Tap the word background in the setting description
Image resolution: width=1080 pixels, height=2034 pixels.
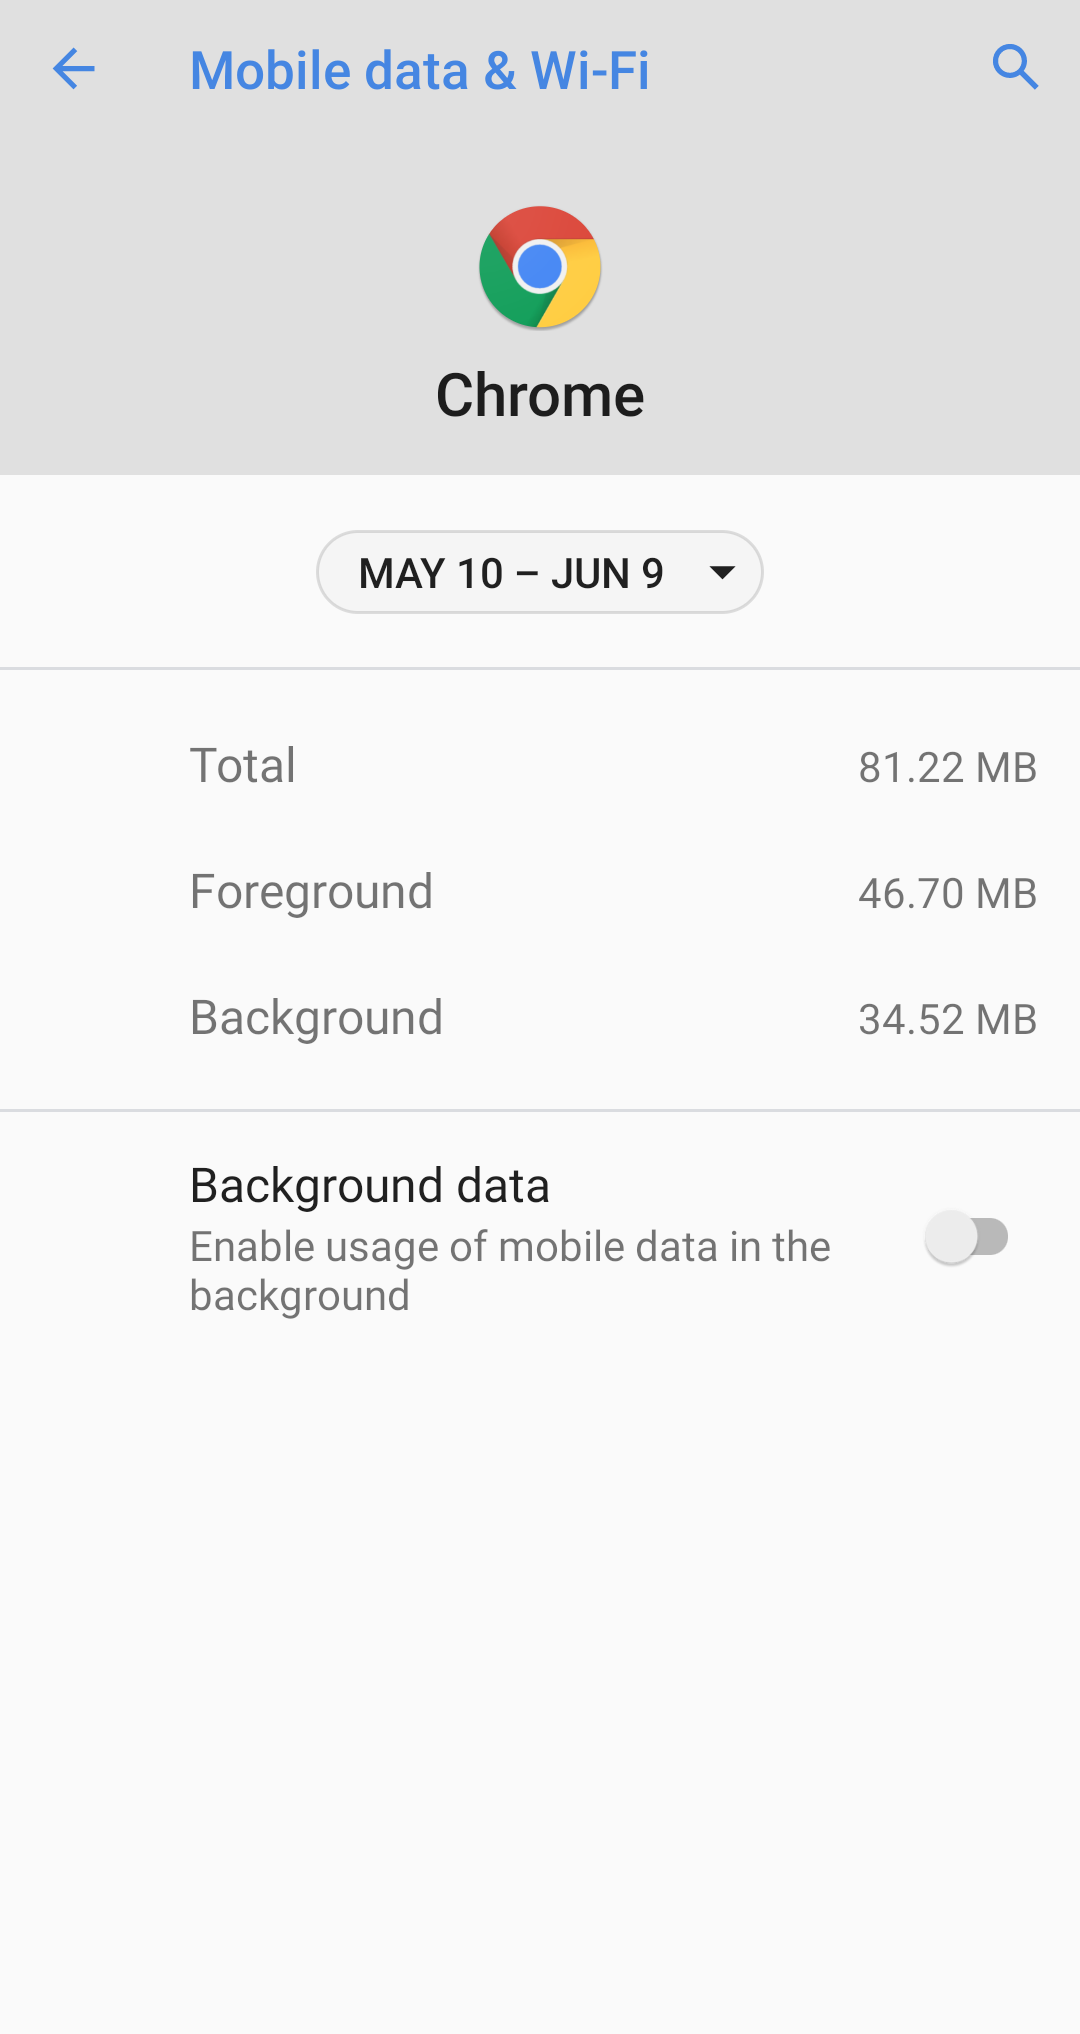point(300,1296)
